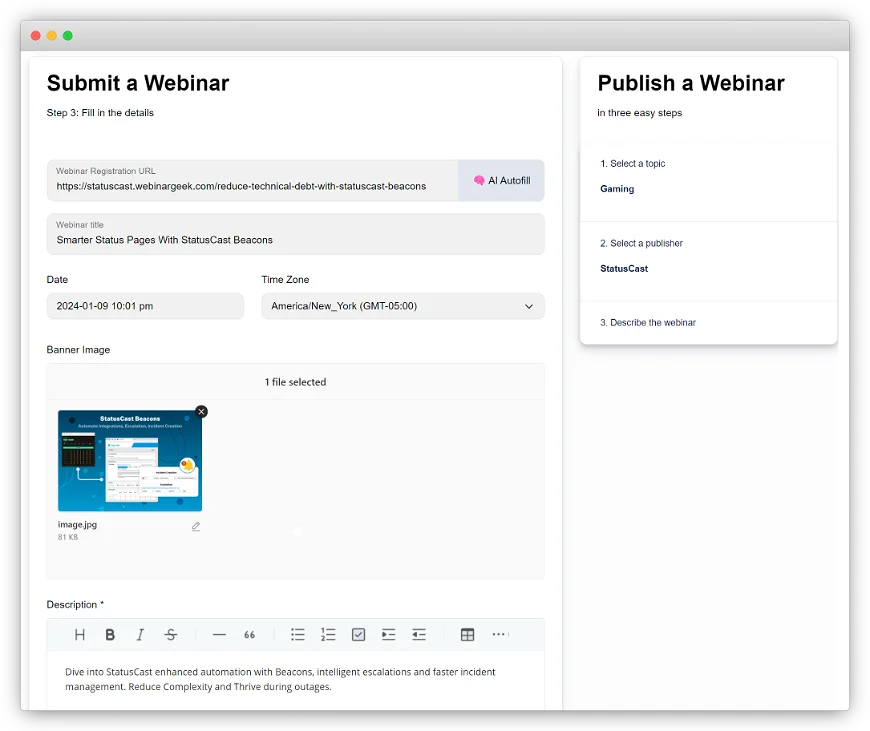
Task: Insert a bulleted list
Action: point(298,634)
